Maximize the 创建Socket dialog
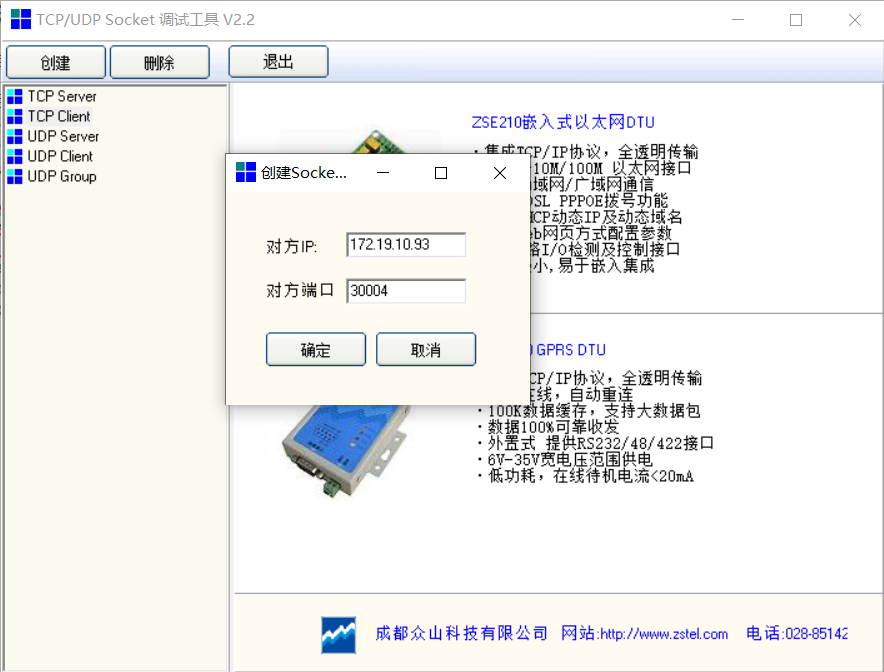Image resolution: width=884 pixels, height=672 pixels. point(441,173)
